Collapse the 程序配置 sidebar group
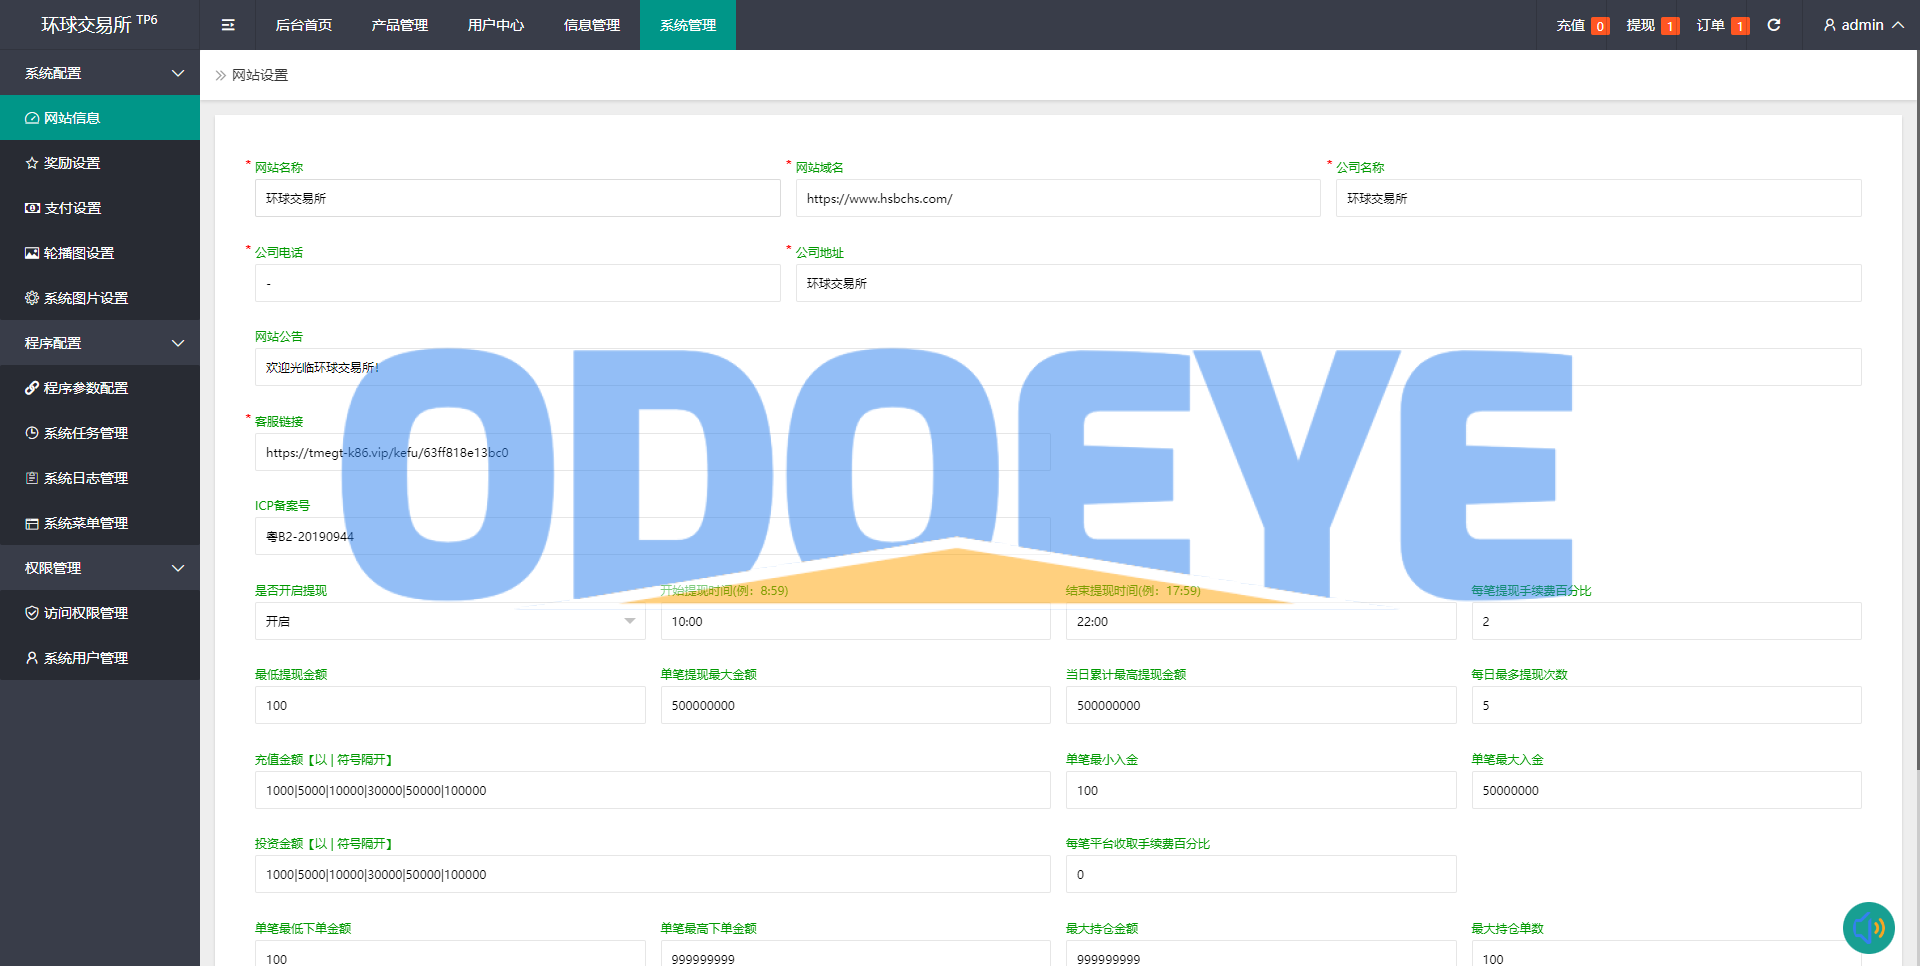The height and width of the screenshot is (966, 1920). [100, 343]
